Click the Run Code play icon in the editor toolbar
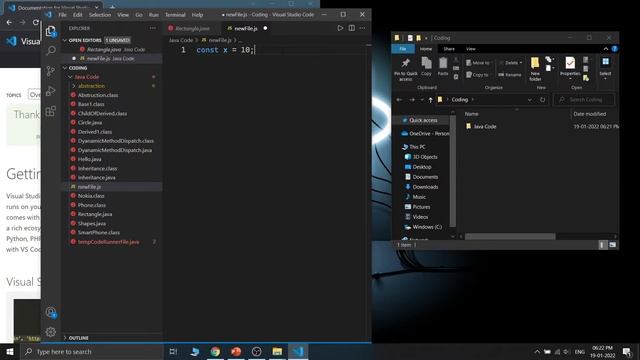The width and height of the screenshot is (640, 360). coord(340,28)
